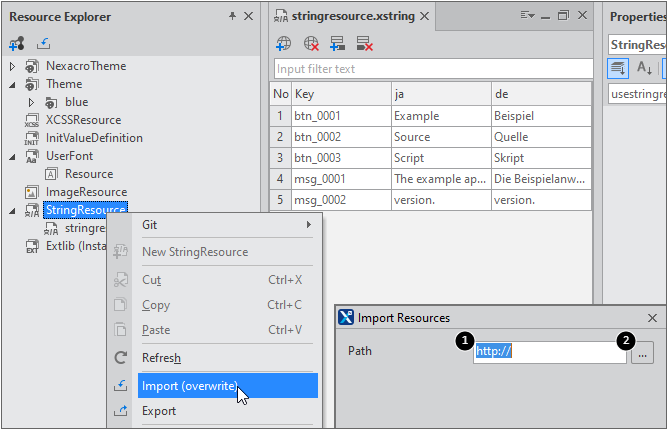The width and height of the screenshot is (667, 429).
Task: Toggle categorized view in Properties panel
Action: (619, 68)
